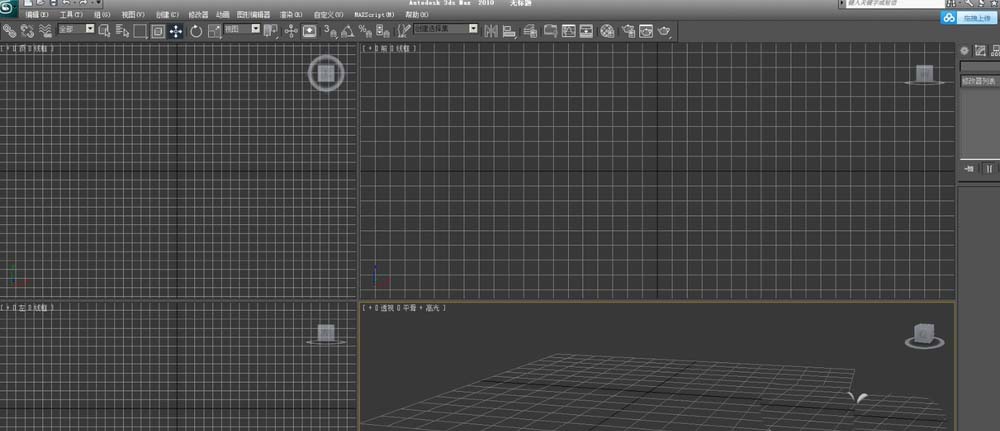Select the Link tool (Select and Link)
This screenshot has height=431, width=1000.
(x=9, y=31)
